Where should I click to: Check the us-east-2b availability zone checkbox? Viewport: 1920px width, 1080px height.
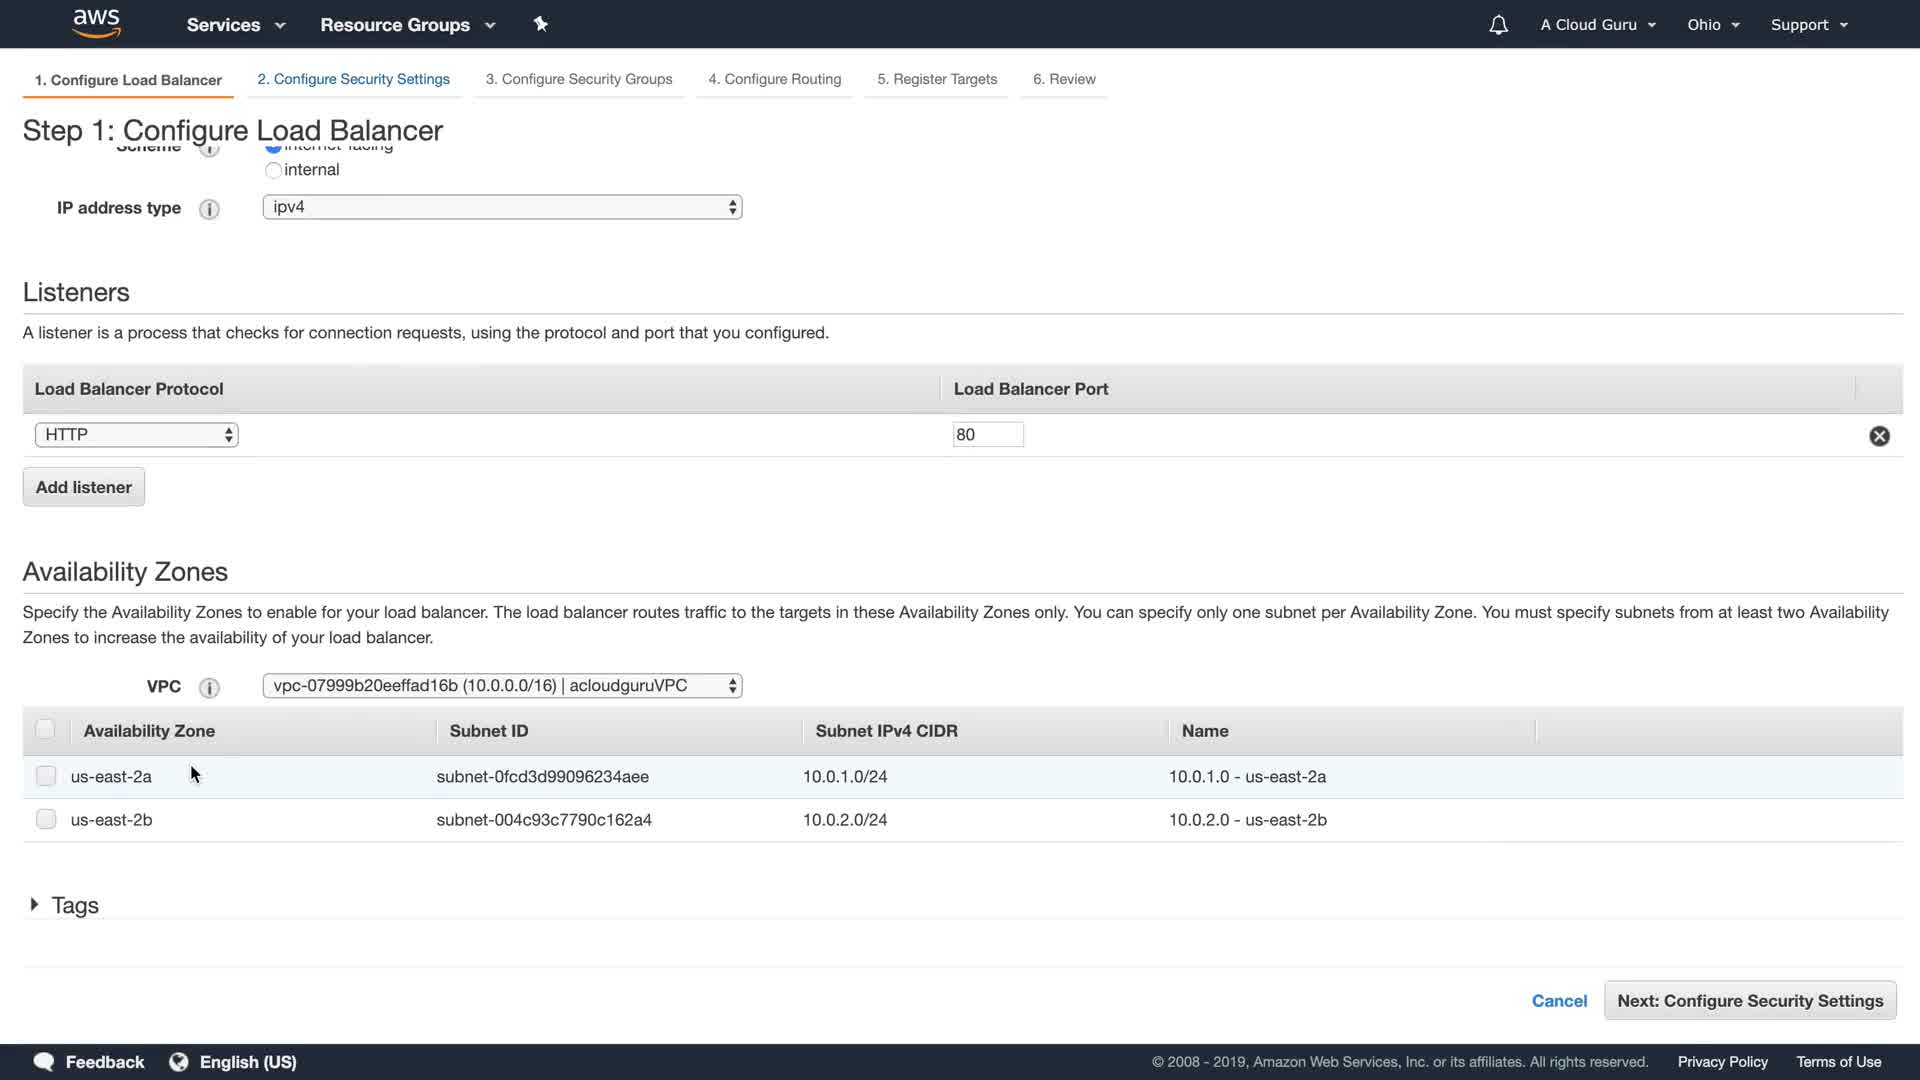click(x=46, y=819)
